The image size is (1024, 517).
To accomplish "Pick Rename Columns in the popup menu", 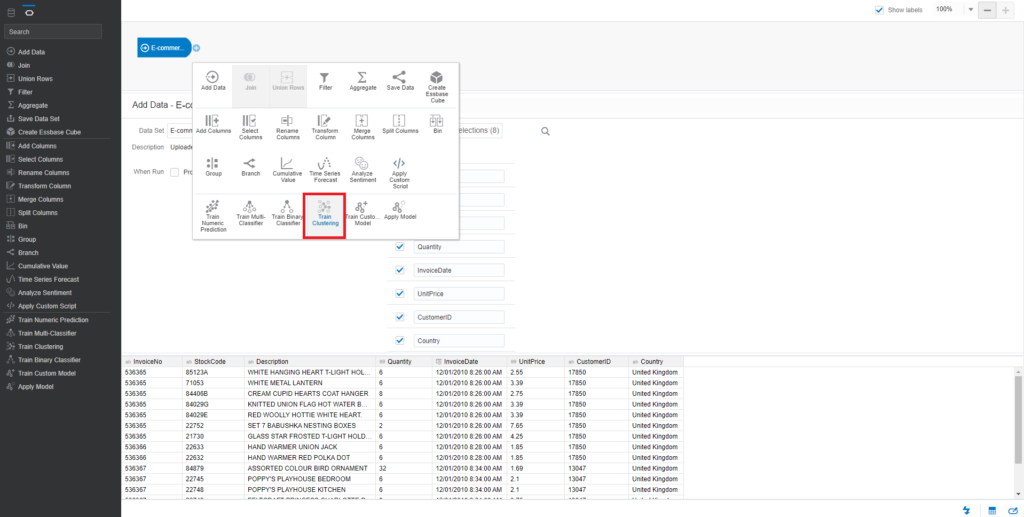I will point(287,127).
